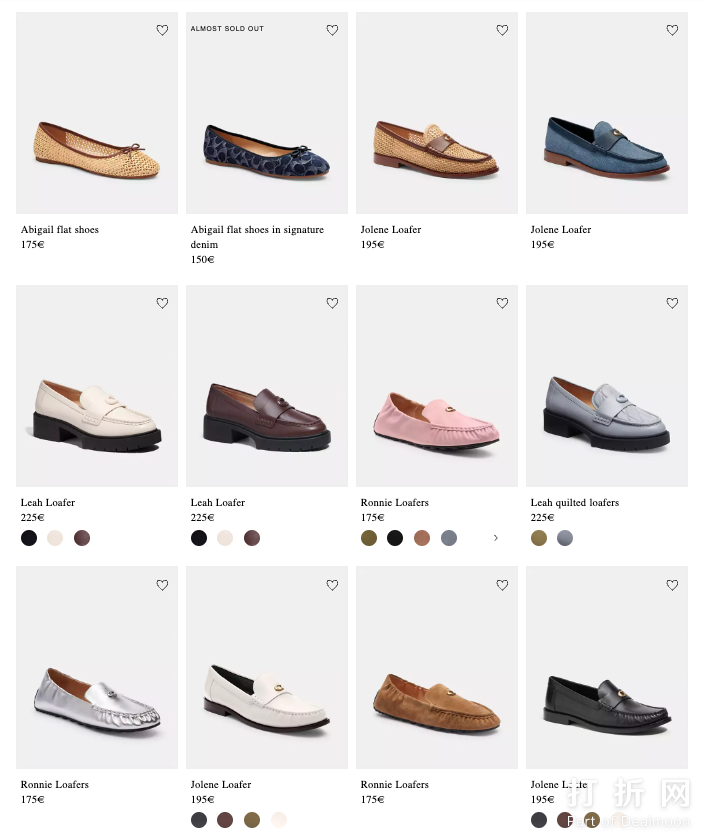Wishlist the cream Leah Loafer
Screen dimensions: 704x839
(162, 303)
